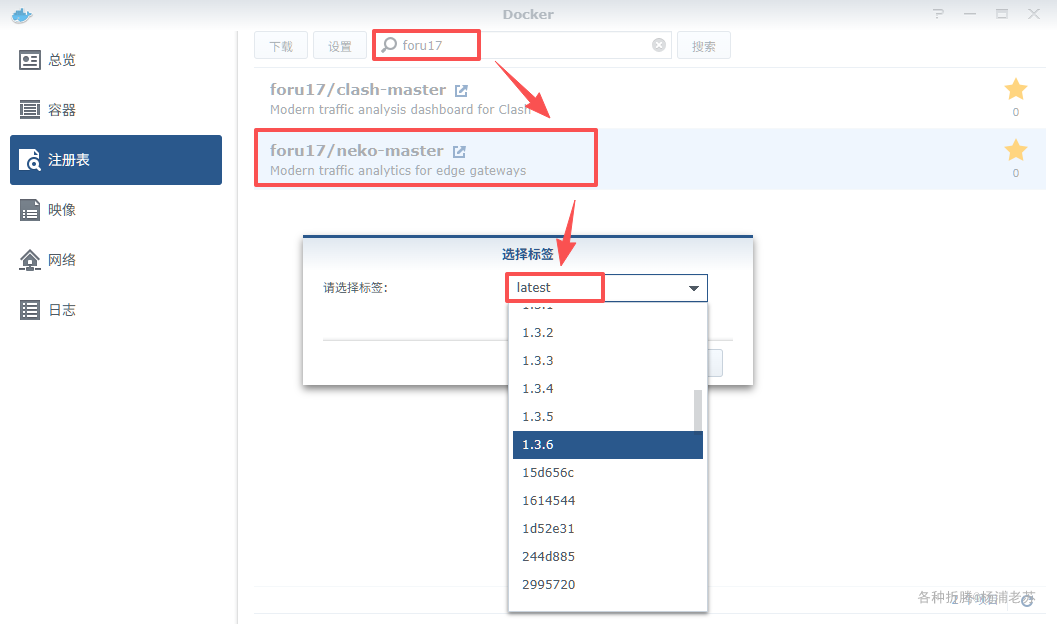Open the 容器 container section

click(x=116, y=110)
